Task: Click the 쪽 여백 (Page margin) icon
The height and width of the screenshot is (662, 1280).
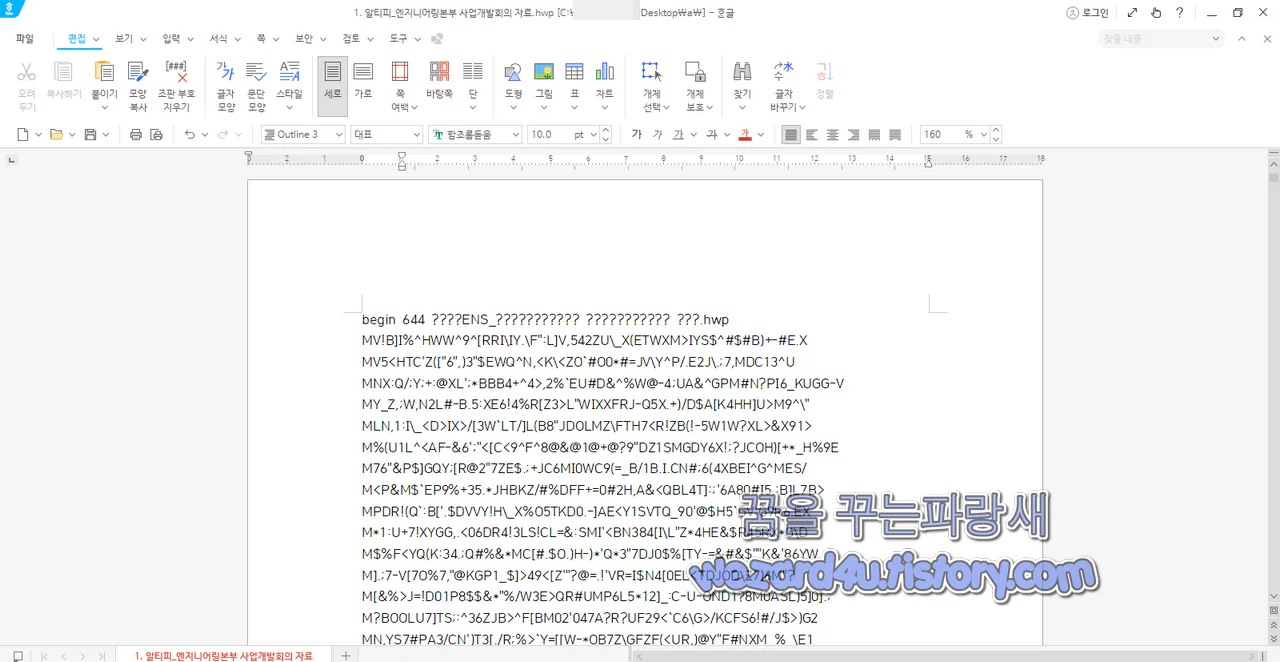Action: click(x=400, y=72)
